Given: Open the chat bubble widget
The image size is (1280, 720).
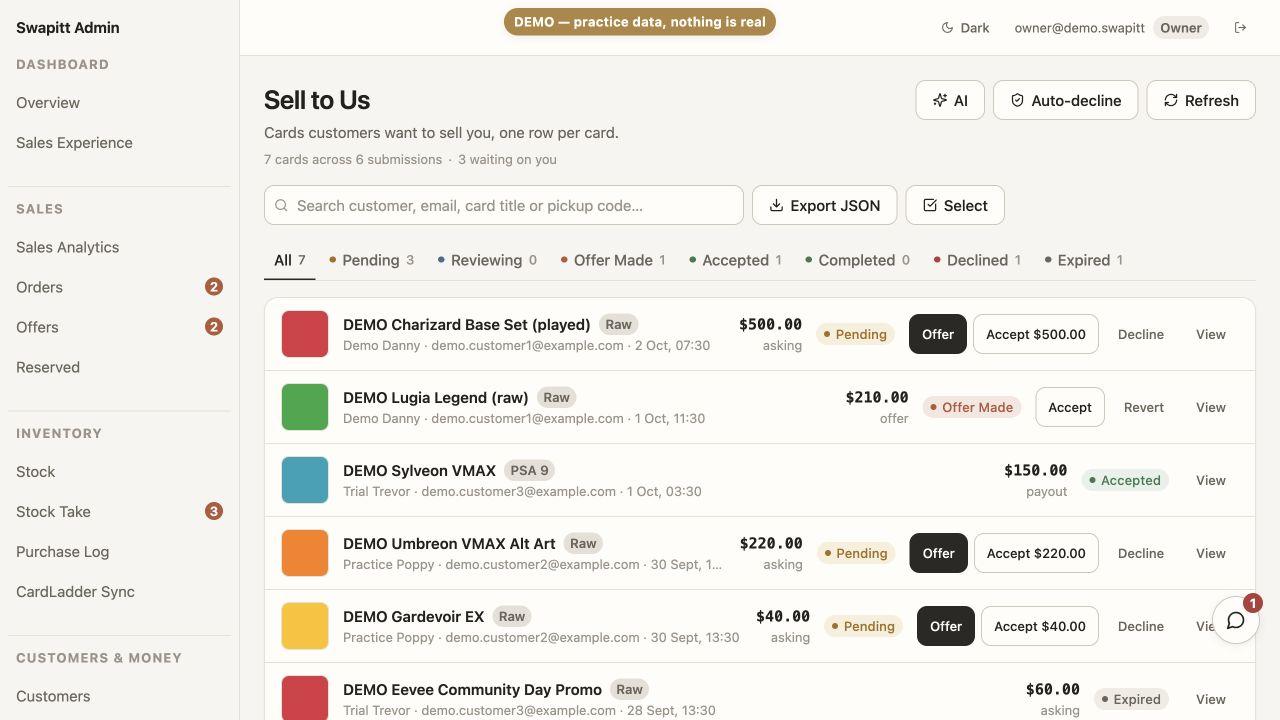Looking at the screenshot, I should tap(1236, 620).
